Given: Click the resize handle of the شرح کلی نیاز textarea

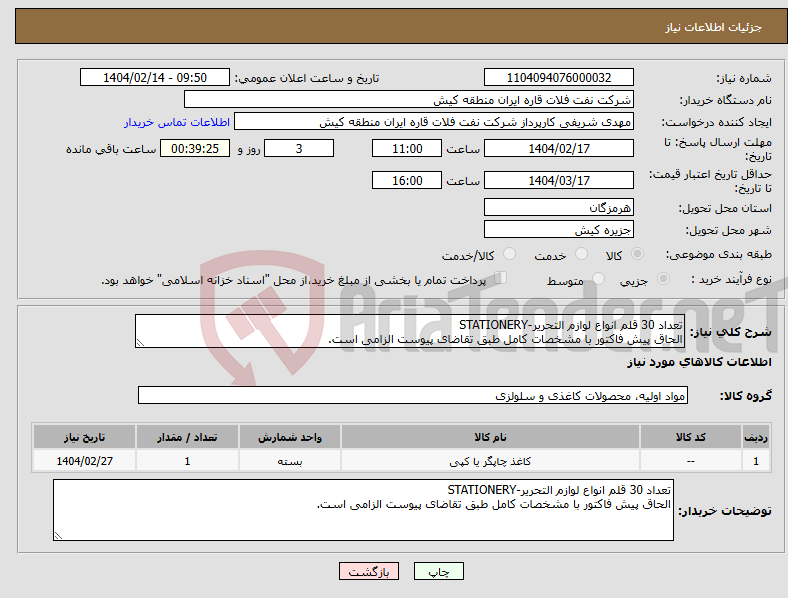Looking at the screenshot, I should click(x=140, y=343).
